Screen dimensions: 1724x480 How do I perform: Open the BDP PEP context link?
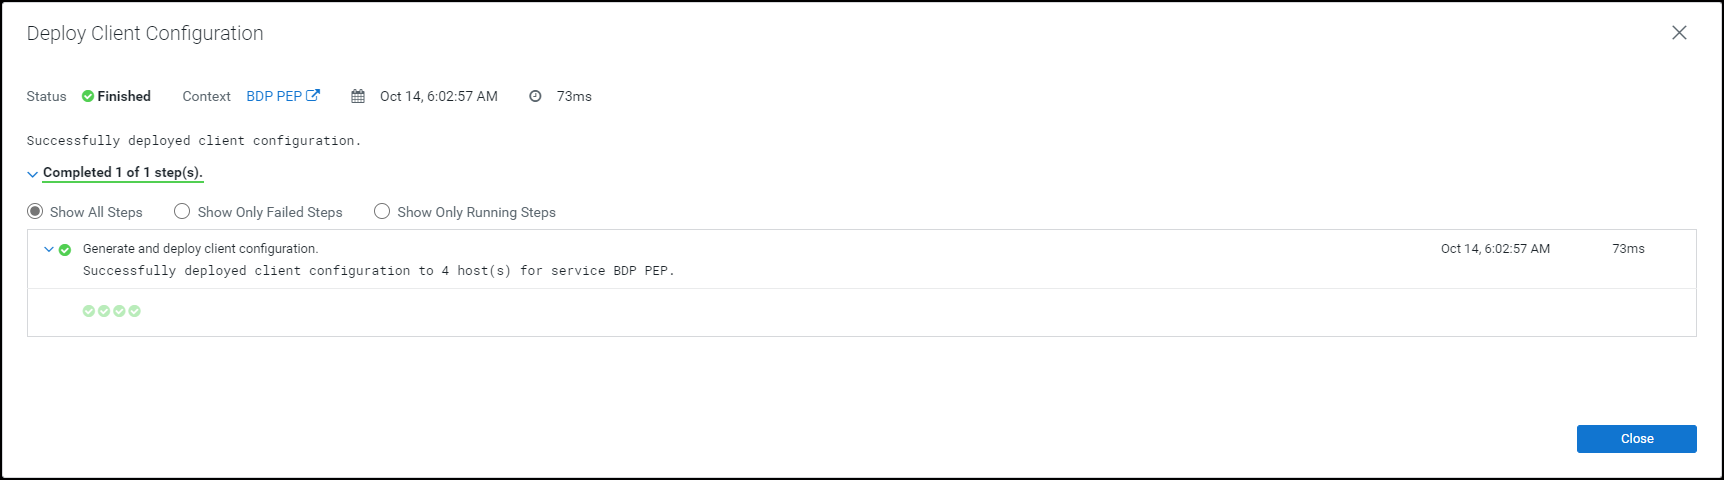274,96
